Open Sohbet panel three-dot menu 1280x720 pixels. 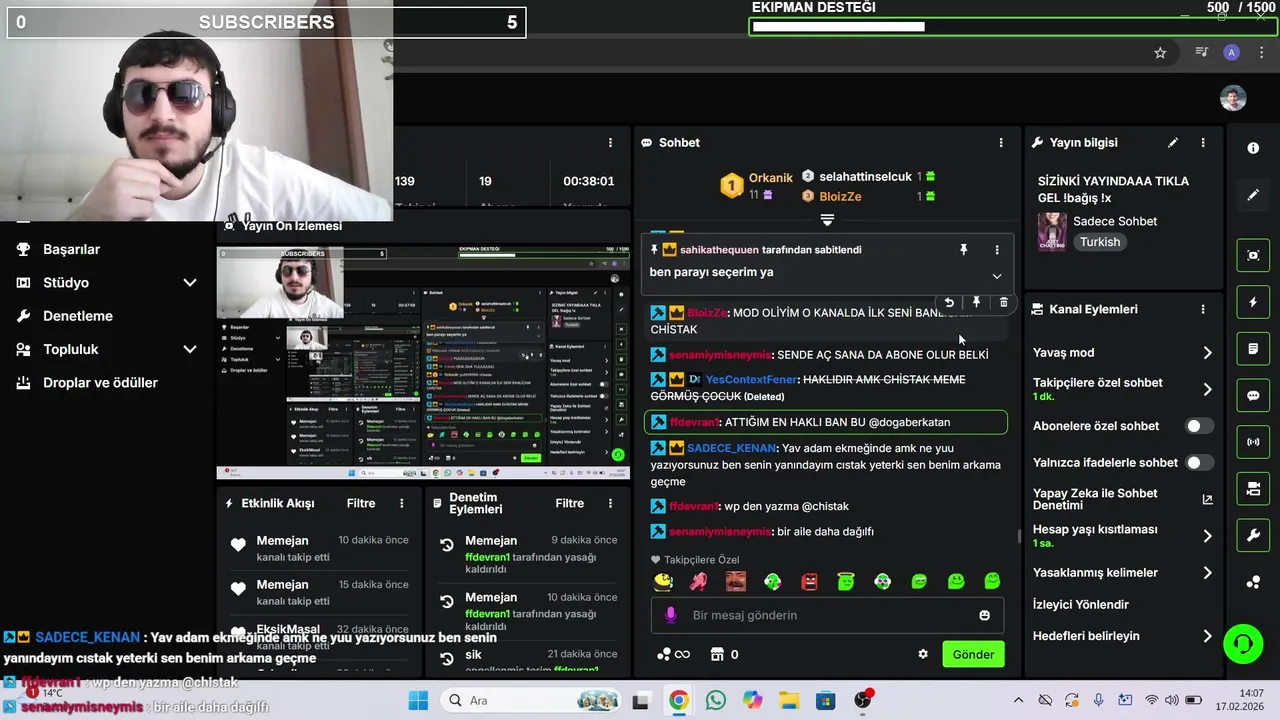coord(1001,143)
